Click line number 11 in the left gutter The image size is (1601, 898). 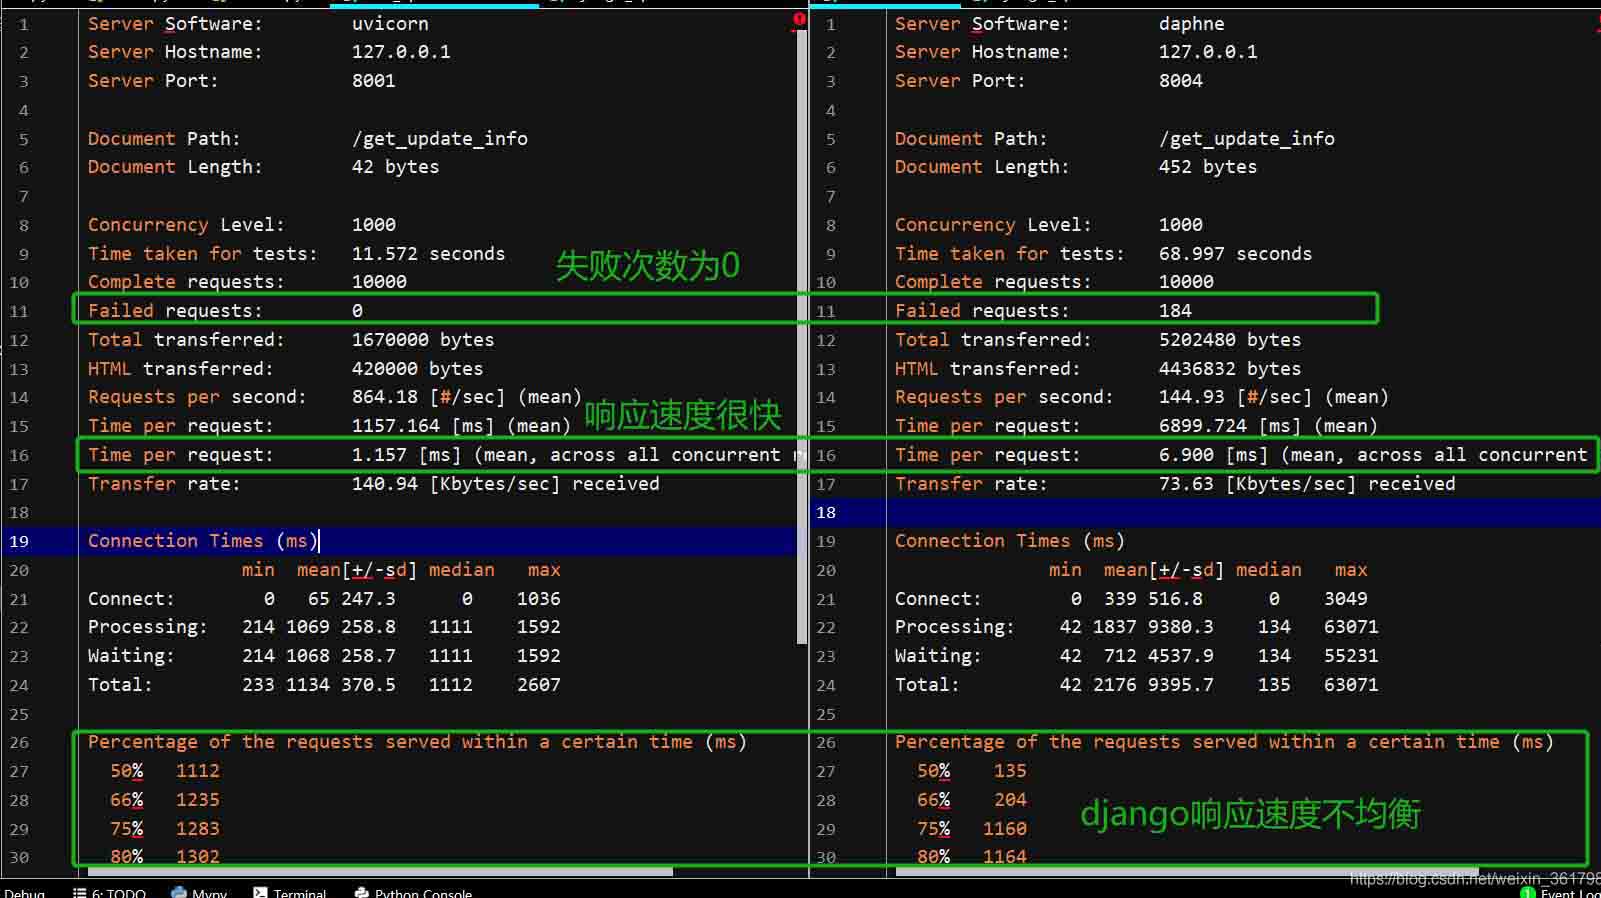pyautogui.click(x=19, y=311)
